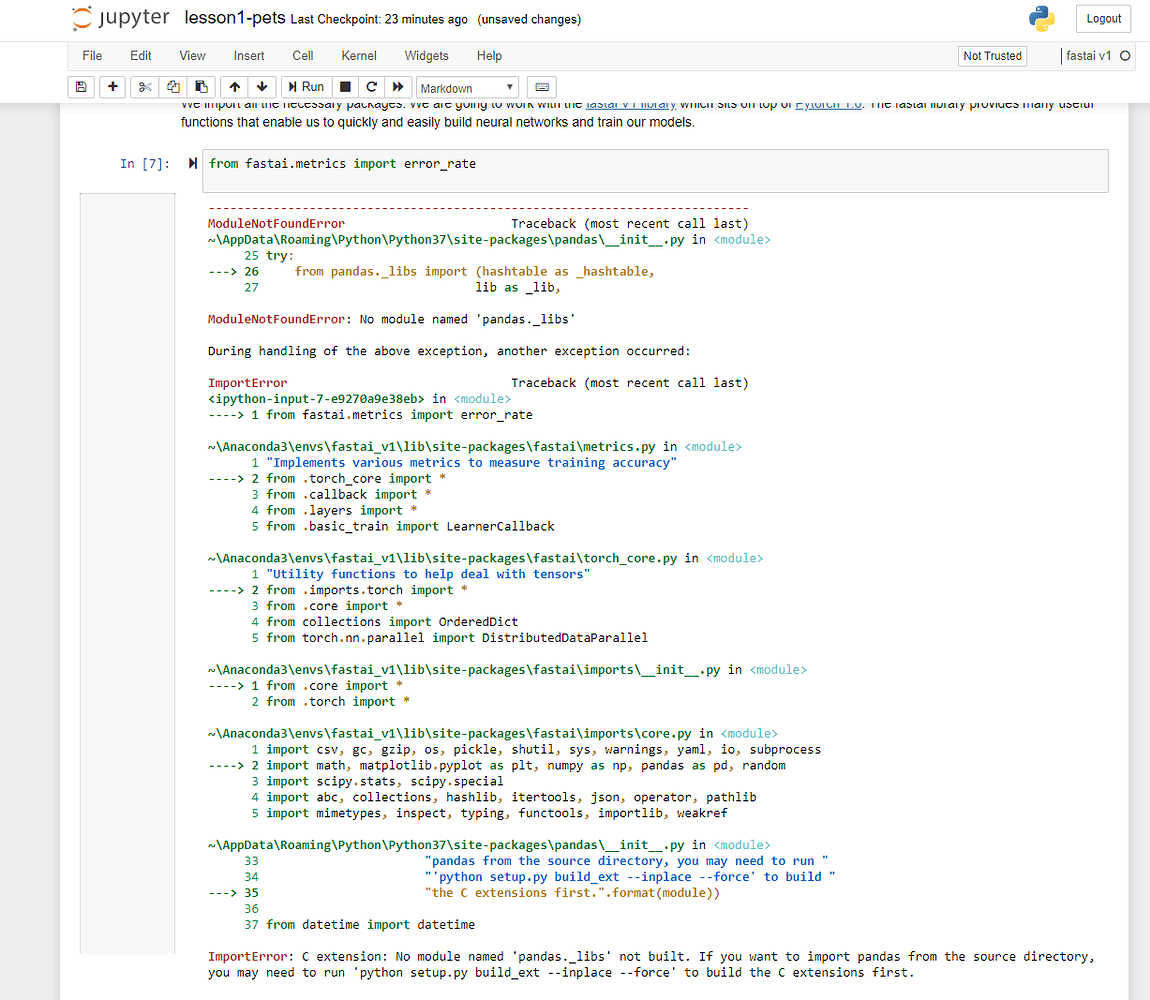Open the fastai v1 library link

(631, 102)
